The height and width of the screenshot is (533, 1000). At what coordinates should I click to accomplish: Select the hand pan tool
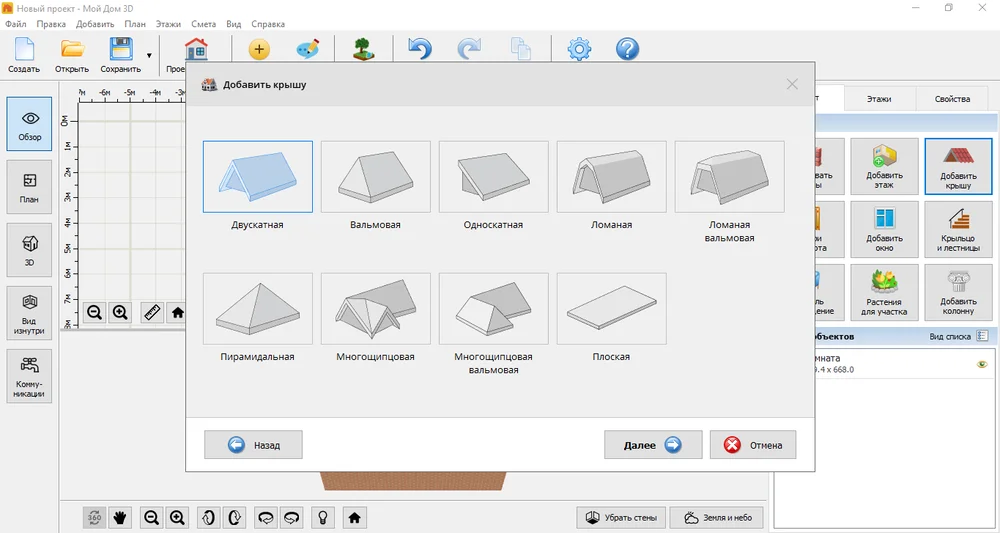tap(119, 518)
